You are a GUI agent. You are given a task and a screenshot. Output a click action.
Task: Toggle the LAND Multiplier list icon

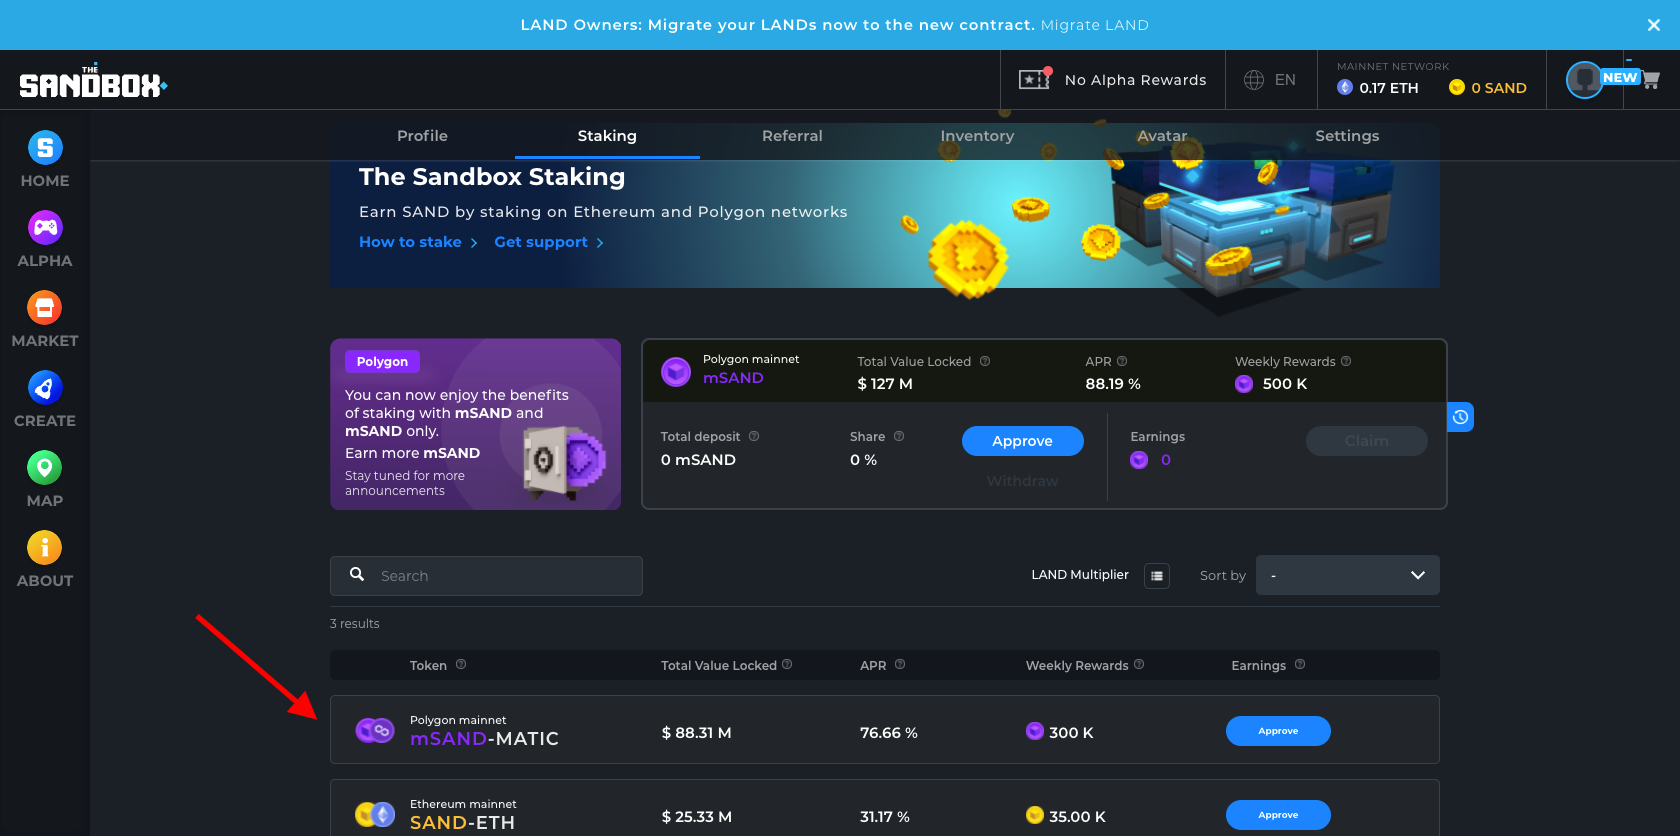(x=1157, y=576)
